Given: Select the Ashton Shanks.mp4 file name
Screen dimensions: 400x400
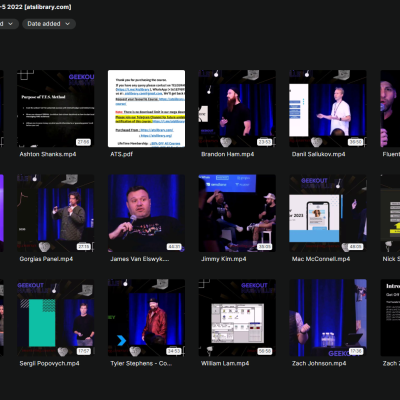Looking at the screenshot, I should tap(48, 154).
